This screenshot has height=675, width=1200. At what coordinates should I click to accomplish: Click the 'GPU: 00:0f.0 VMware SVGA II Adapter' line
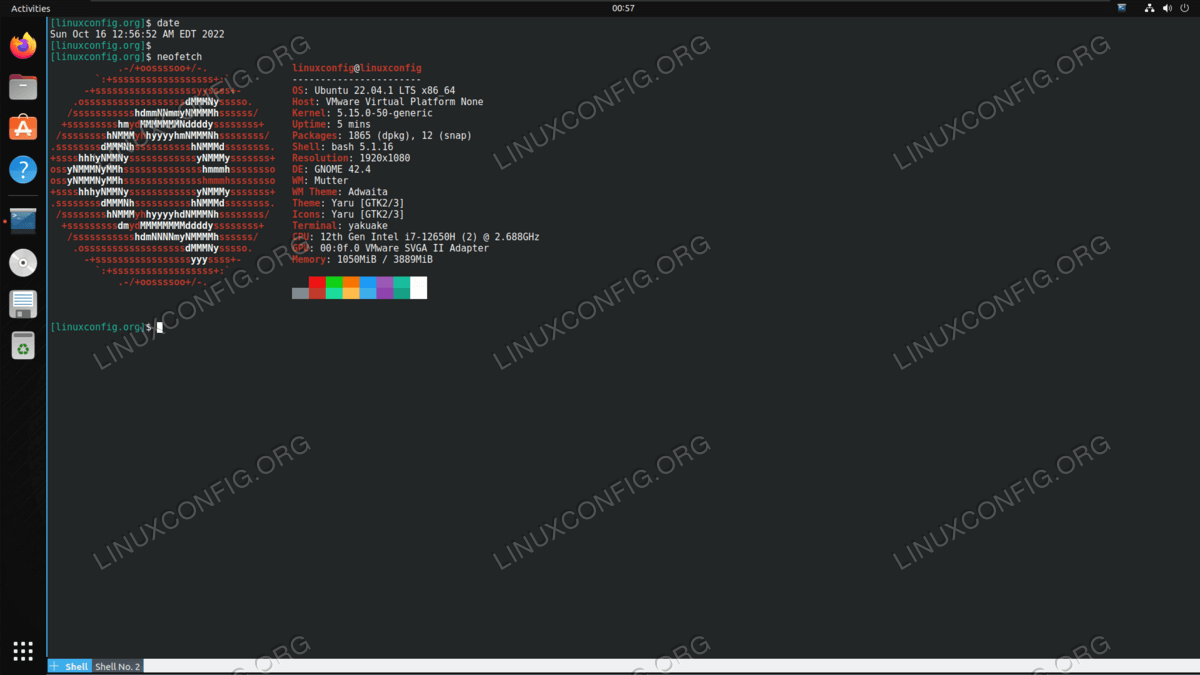pyautogui.click(x=391, y=248)
